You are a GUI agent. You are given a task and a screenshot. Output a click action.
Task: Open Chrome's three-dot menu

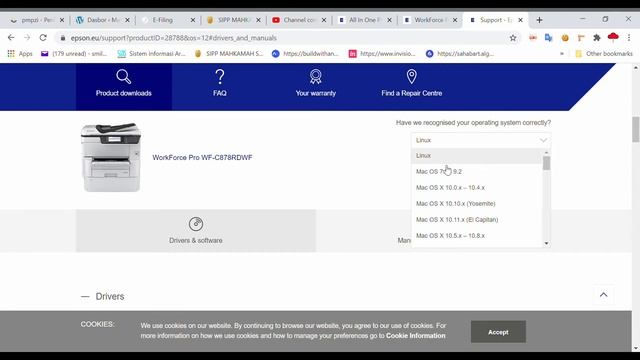point(629,38)
